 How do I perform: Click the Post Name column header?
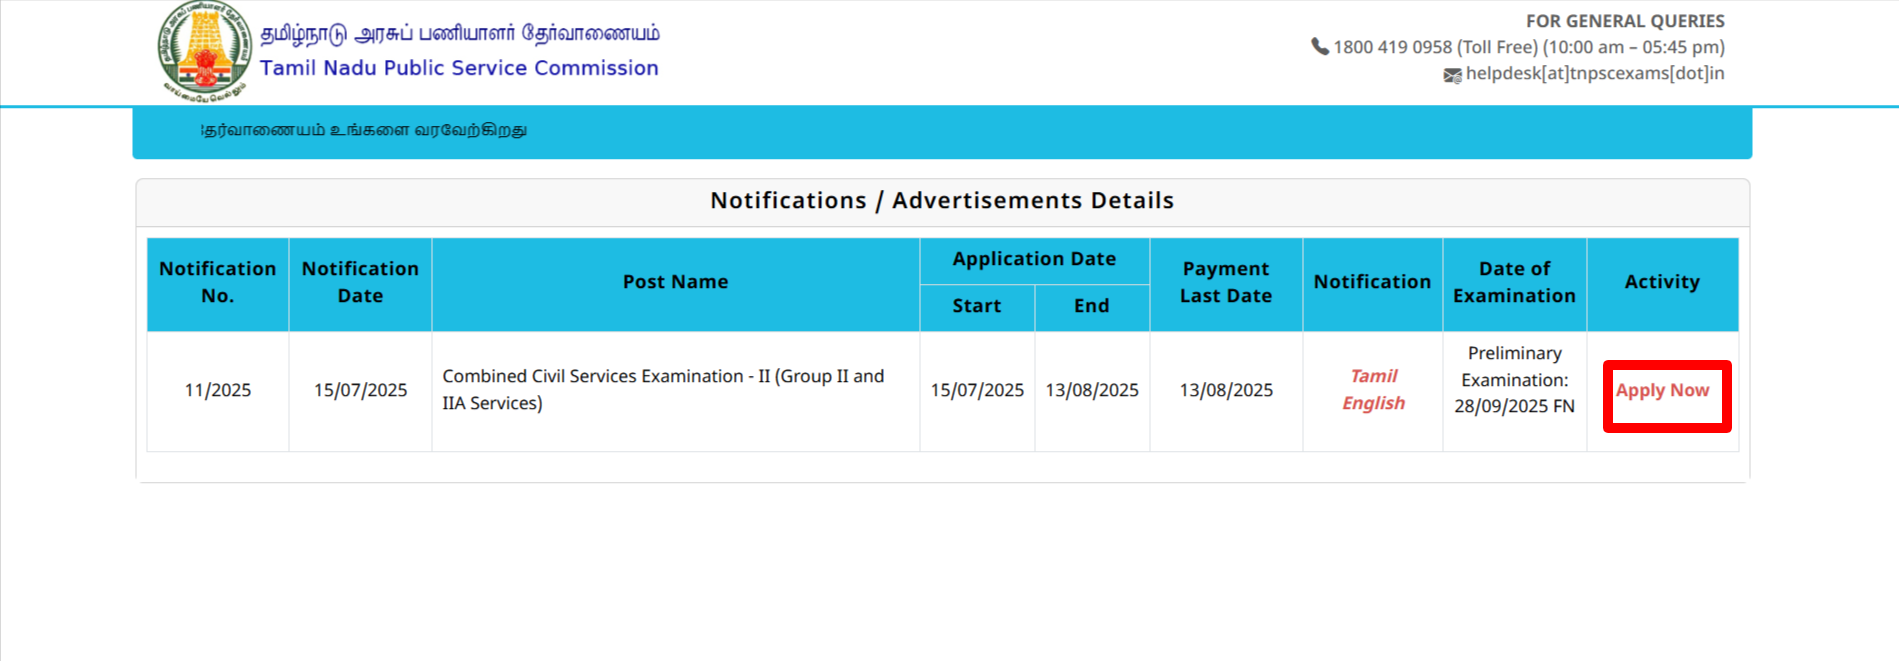click(675, 283)
